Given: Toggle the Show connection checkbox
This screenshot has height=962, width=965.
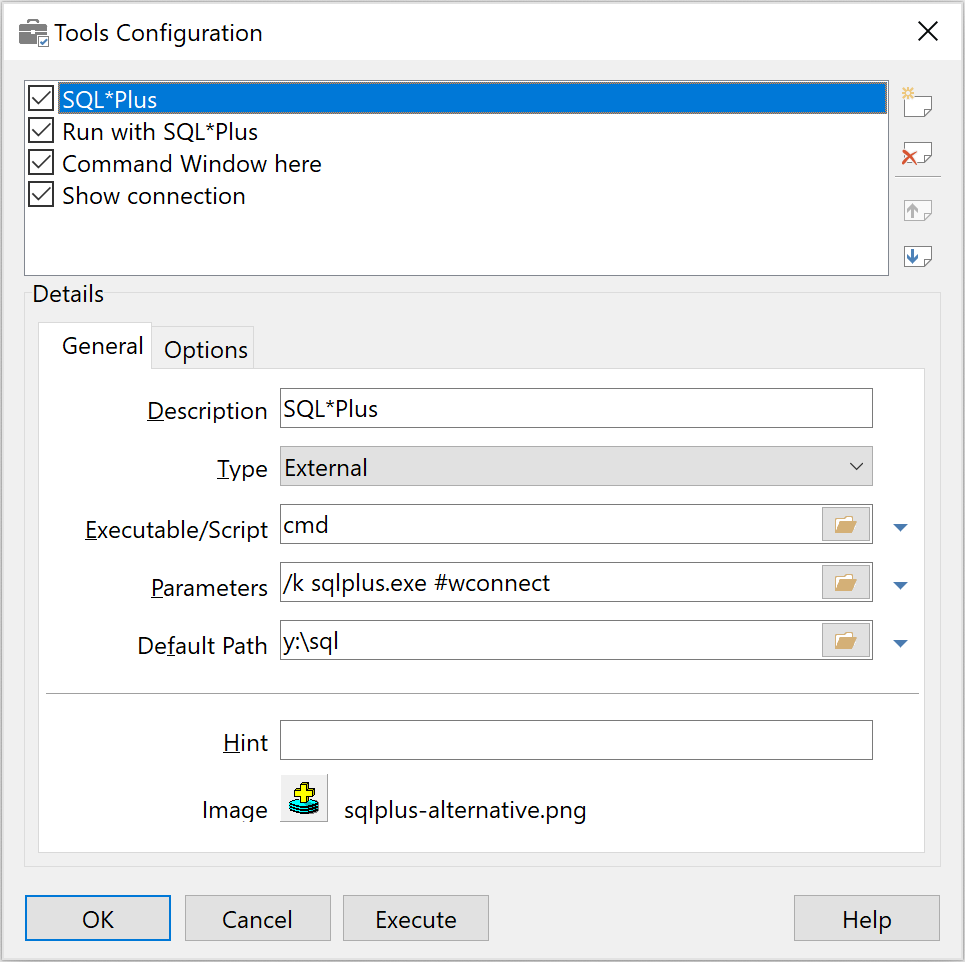Looking at the screenshot, I should (41, 194).
